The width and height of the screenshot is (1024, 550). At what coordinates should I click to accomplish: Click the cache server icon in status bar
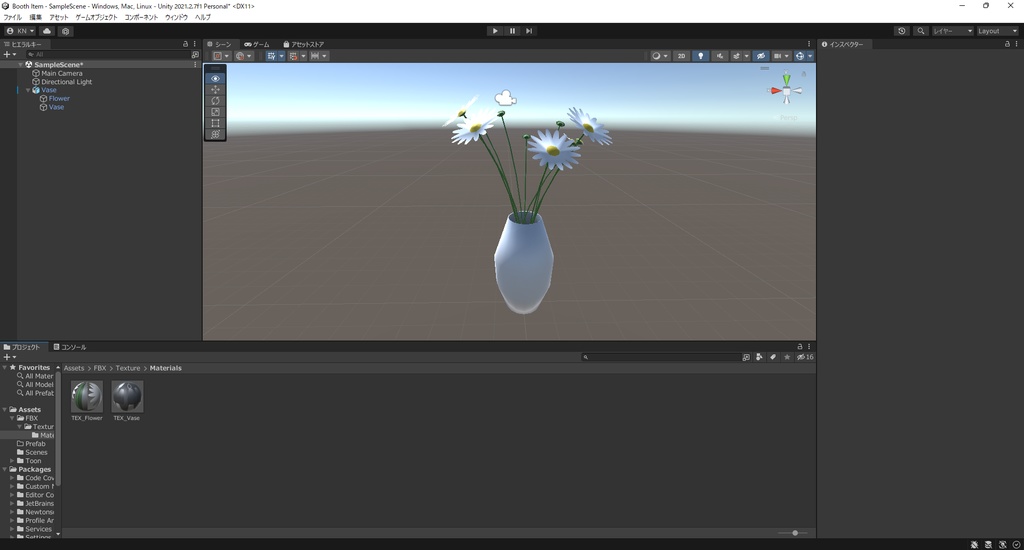click(988, 545)
